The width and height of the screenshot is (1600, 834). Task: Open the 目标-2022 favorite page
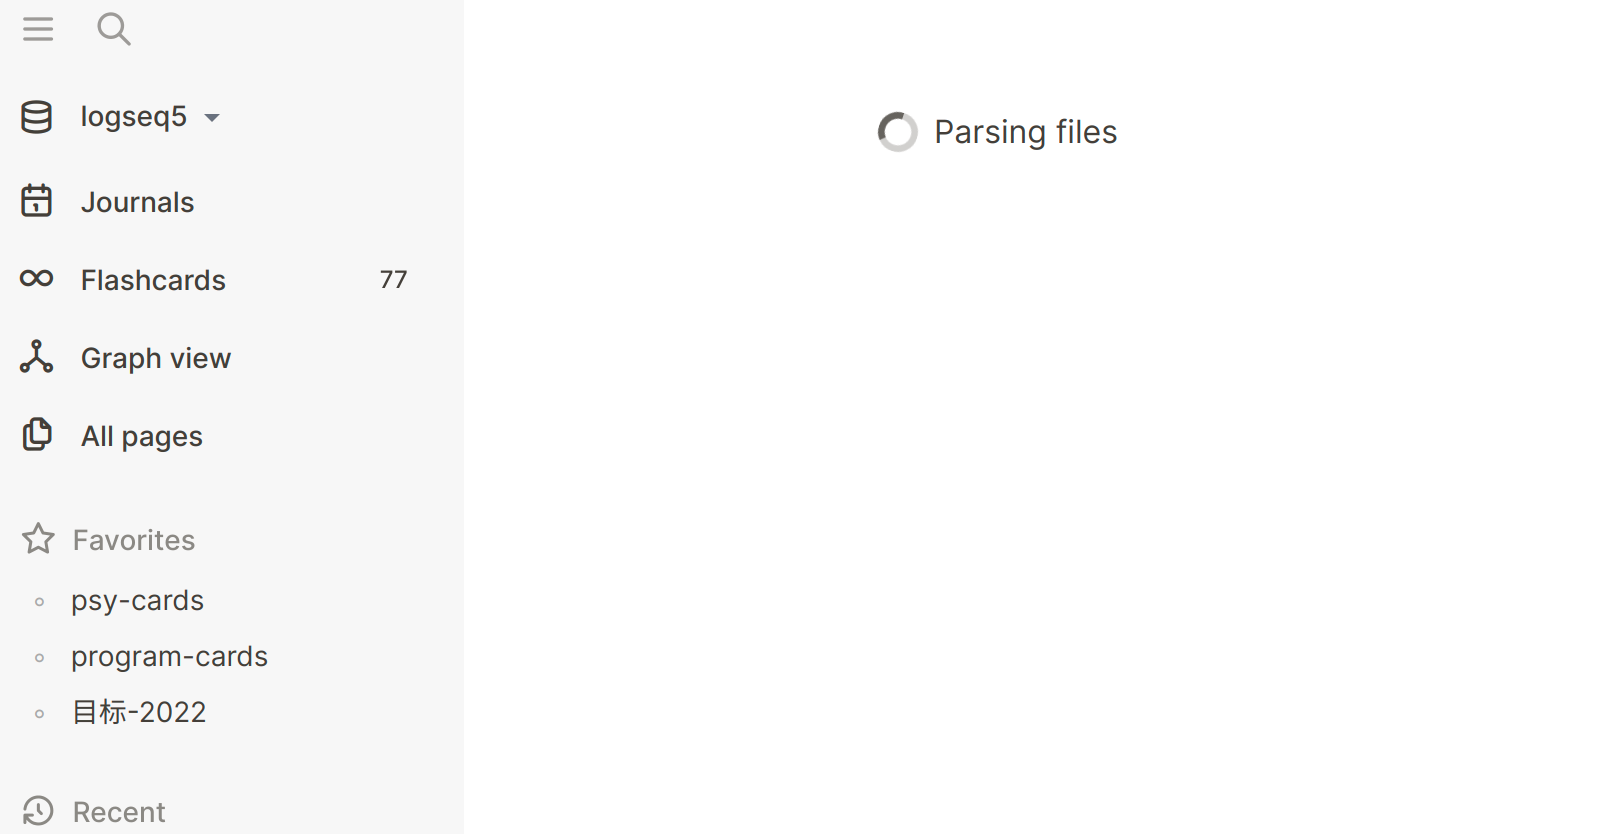(138, 711)
